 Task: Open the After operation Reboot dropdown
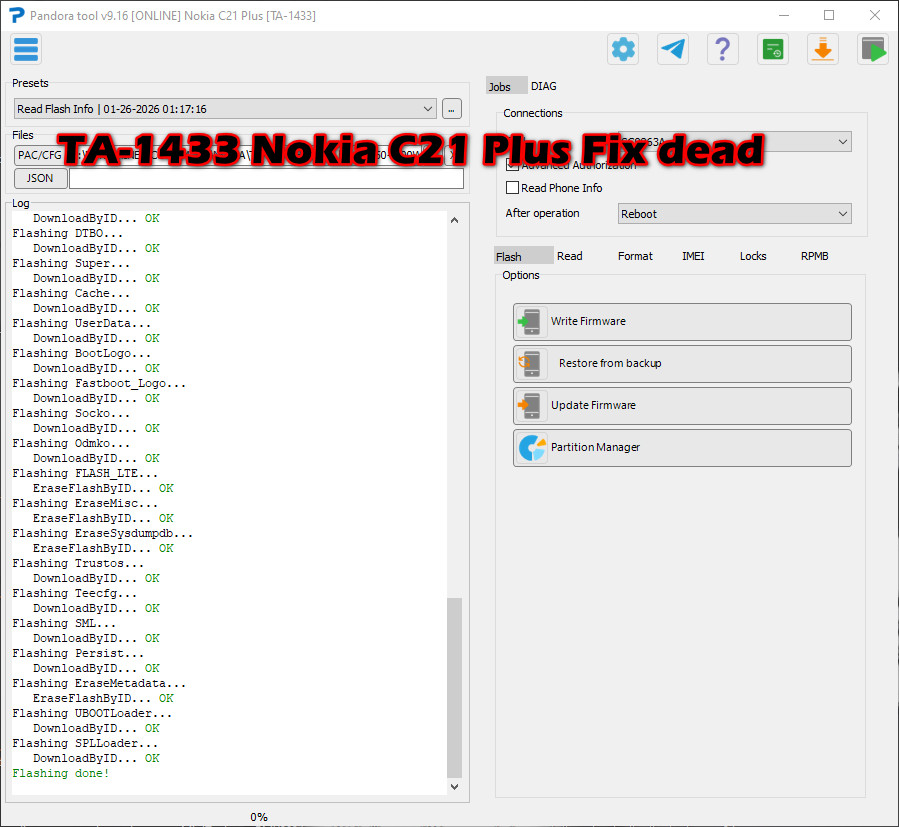coord(734,214)
